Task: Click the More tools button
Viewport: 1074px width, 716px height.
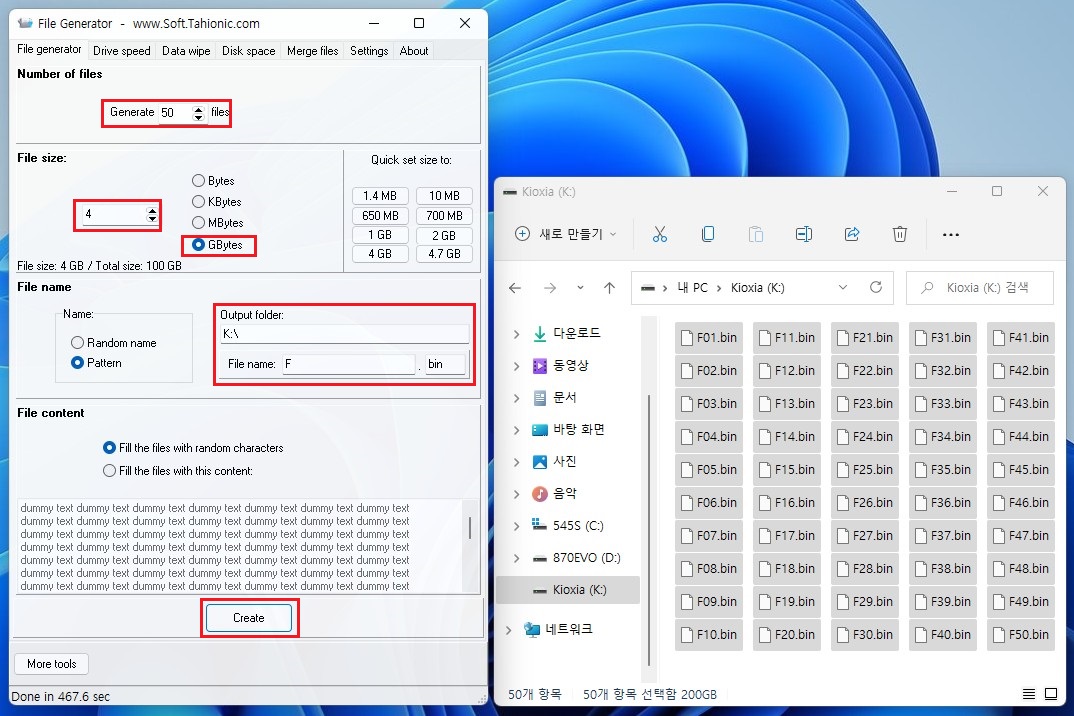Action: coord(51,664)
